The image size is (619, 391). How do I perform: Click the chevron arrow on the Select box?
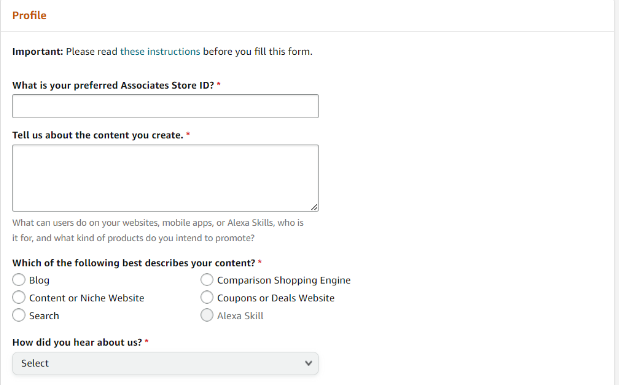click(308, 363)
